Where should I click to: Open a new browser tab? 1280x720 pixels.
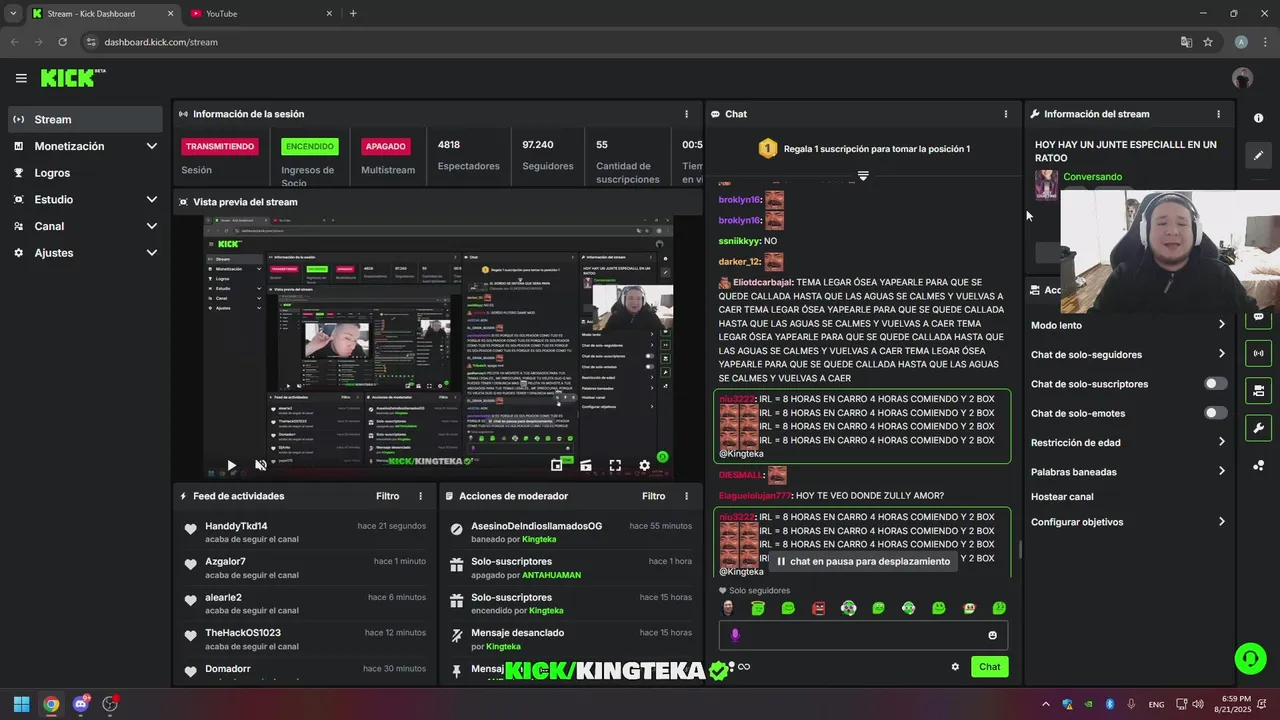click(x=353, y=14)
